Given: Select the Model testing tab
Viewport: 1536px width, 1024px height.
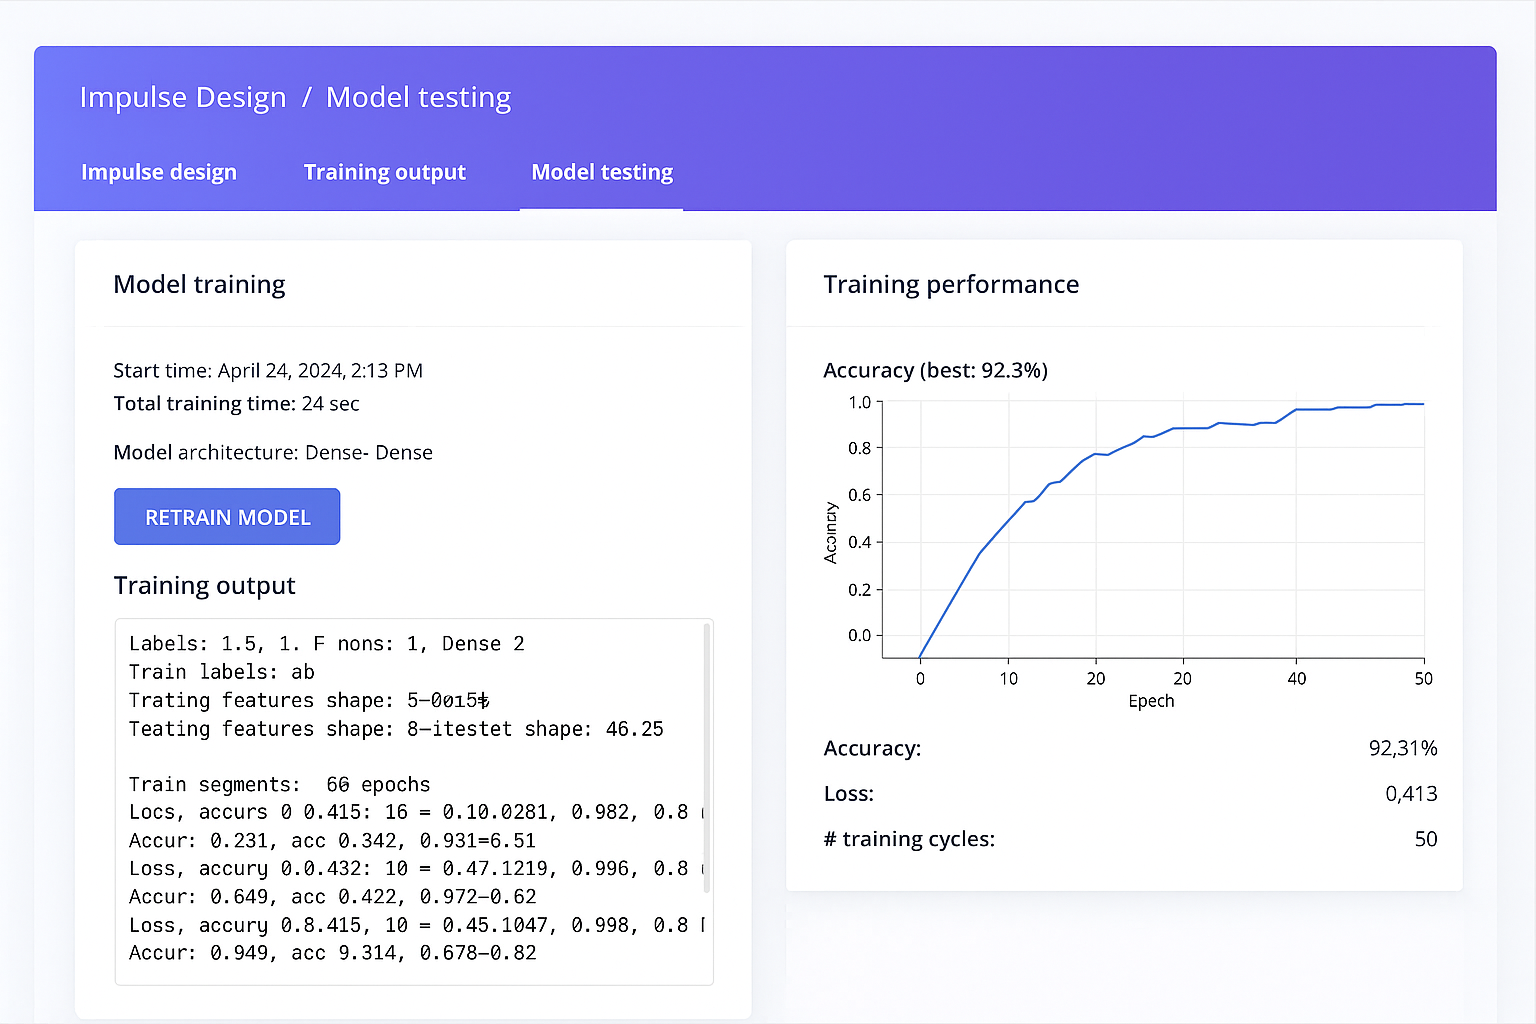Looking at the screenshot, I should [x=602, y=172].
